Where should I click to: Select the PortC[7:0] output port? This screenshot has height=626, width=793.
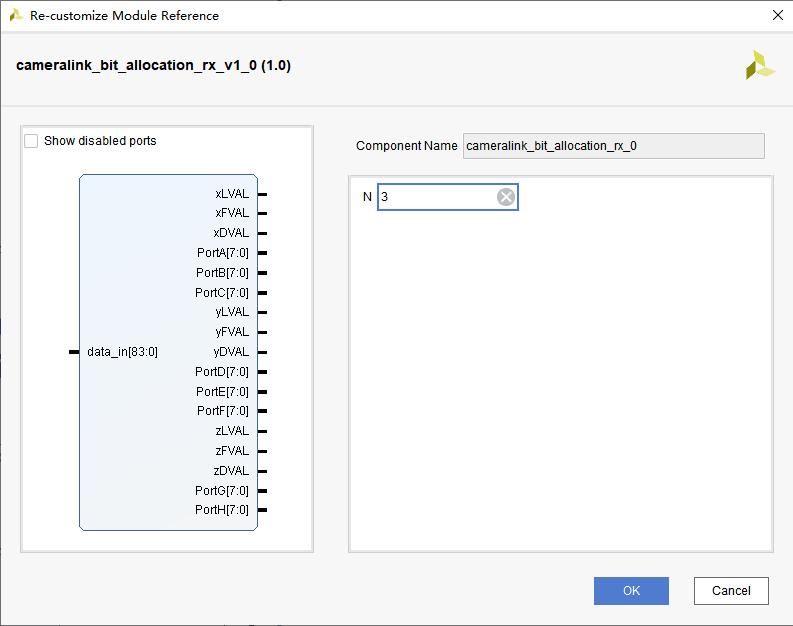coord(222,293)
